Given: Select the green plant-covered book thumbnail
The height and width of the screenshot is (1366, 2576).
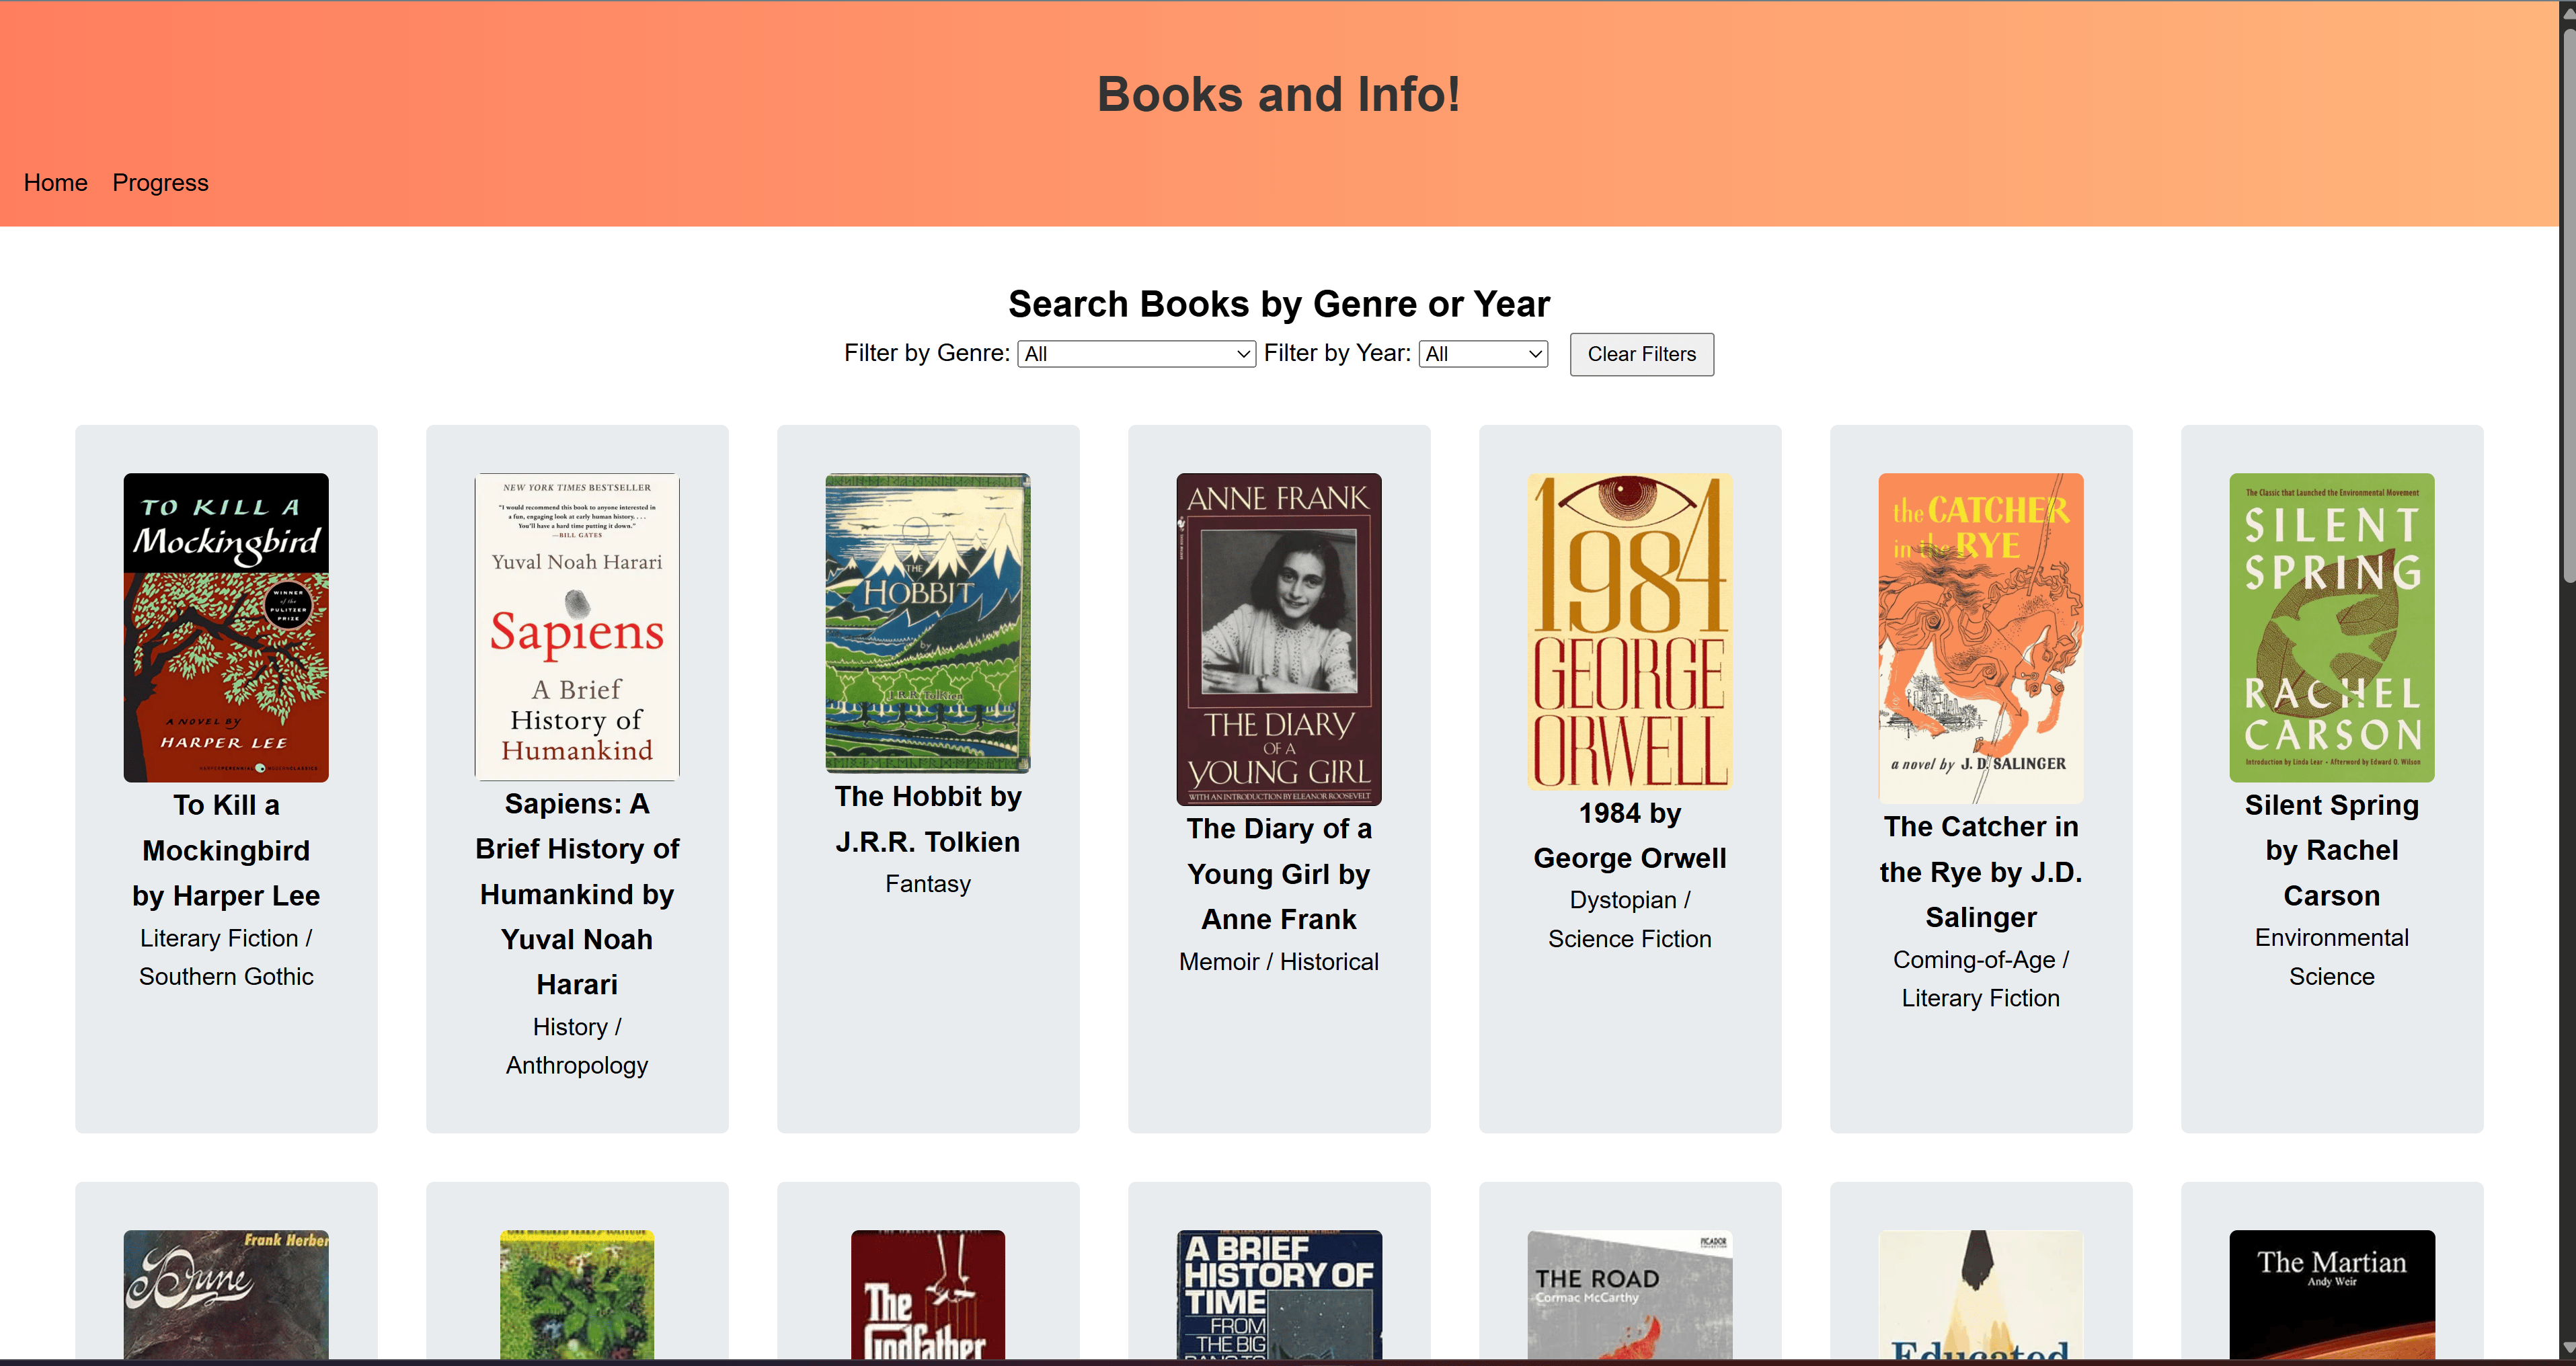Looking at the screenshot, I should pos(577,1294).
